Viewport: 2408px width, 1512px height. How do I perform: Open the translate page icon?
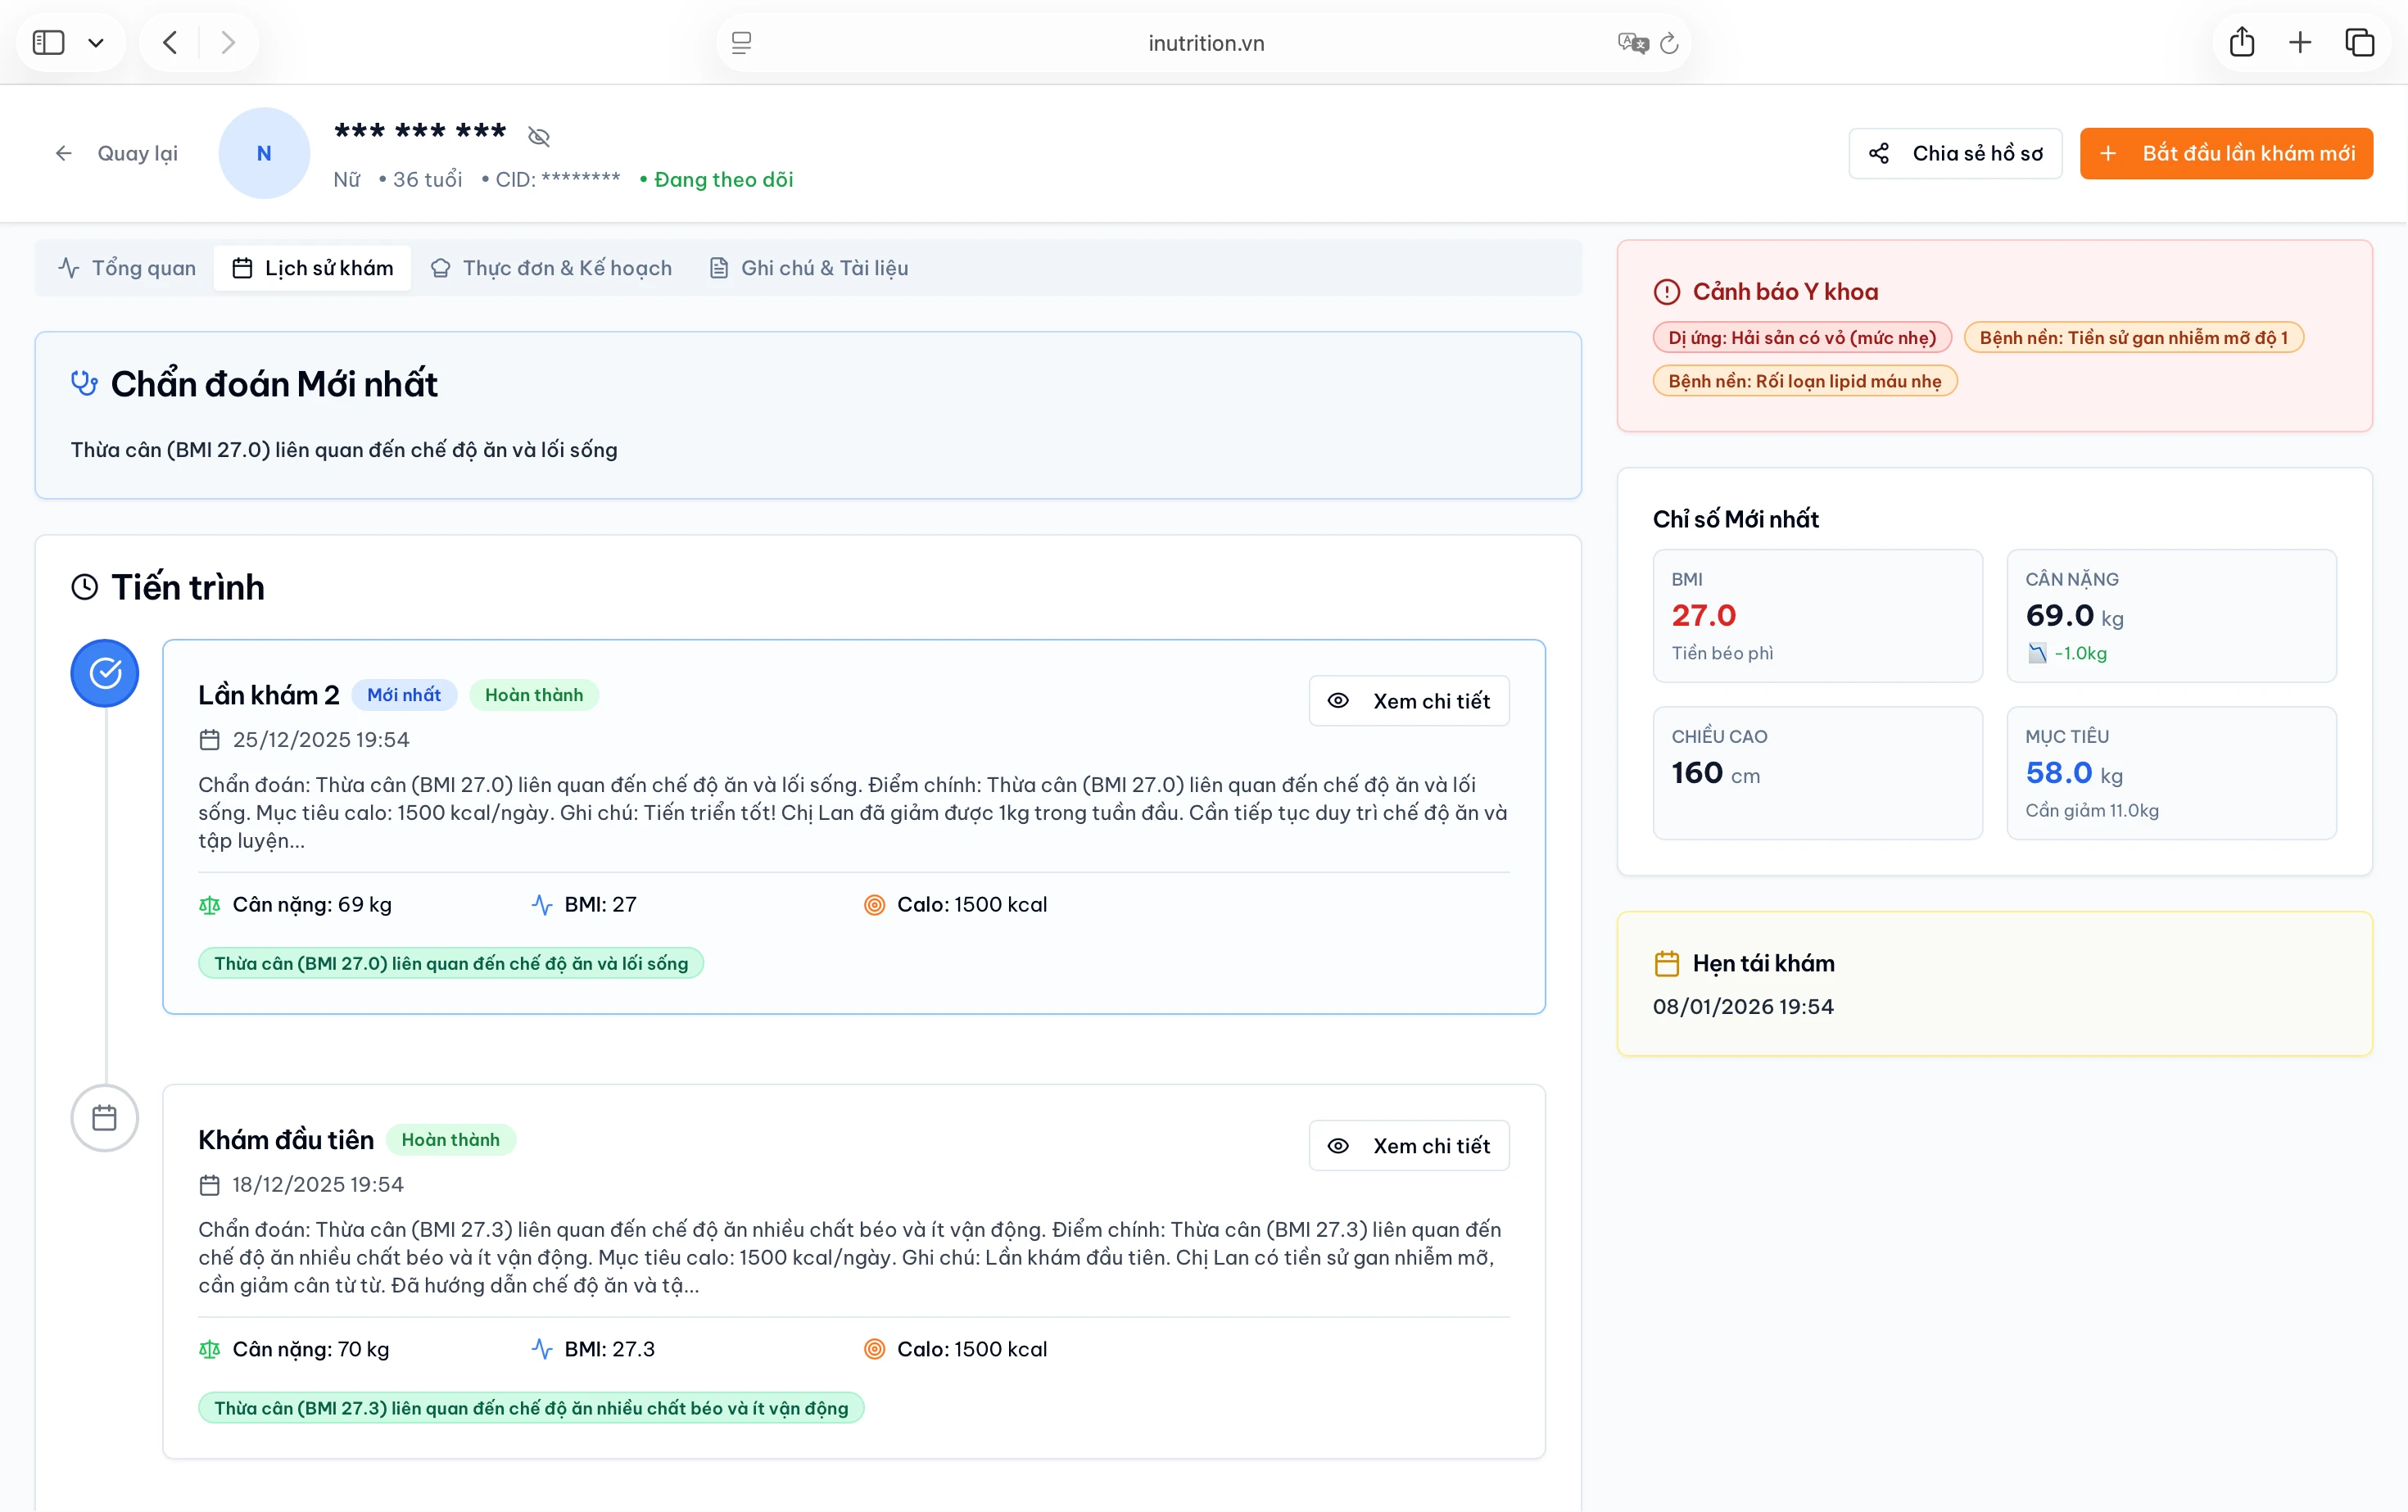pos(1632,43)
